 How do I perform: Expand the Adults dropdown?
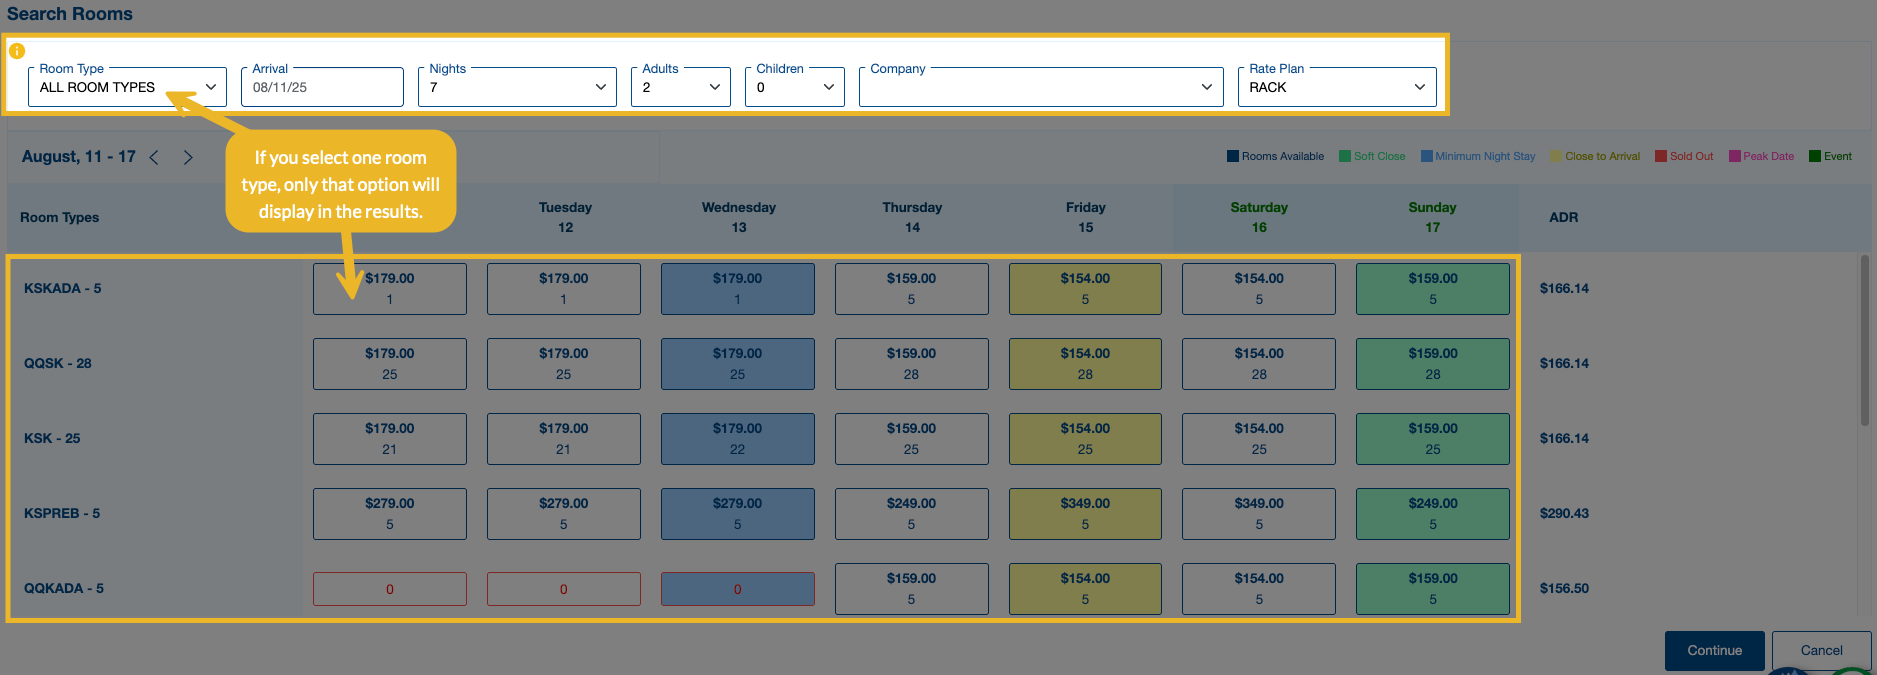pos(680,87)
